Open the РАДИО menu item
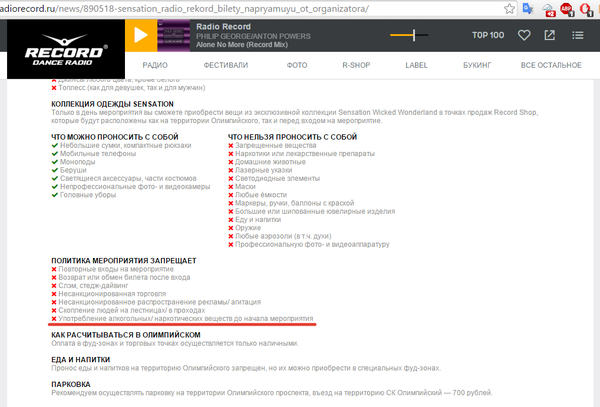This screenshot has width=600, height=407. [155, 65]
